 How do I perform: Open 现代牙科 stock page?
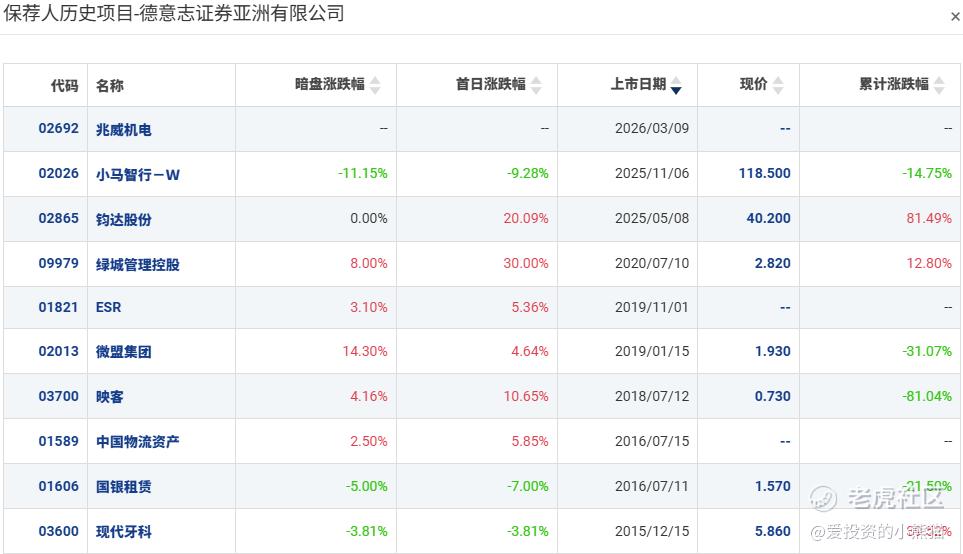[x=123, y=532]
